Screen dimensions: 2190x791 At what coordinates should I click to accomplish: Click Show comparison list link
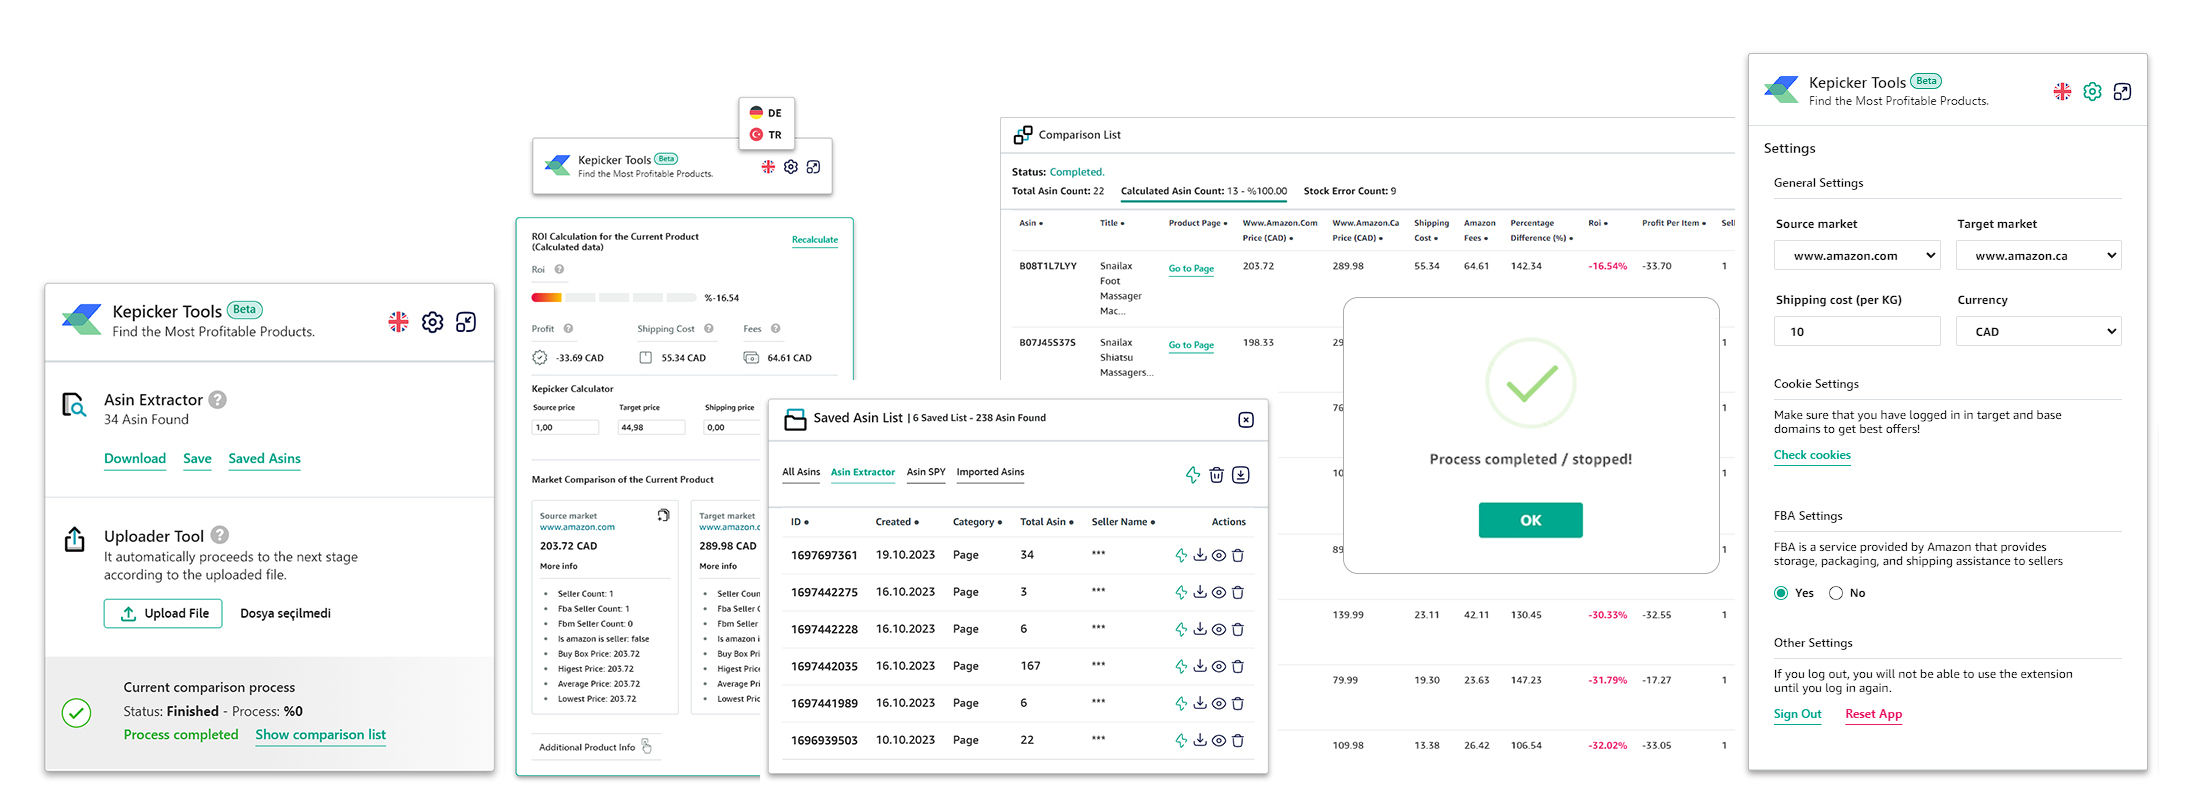320,735
